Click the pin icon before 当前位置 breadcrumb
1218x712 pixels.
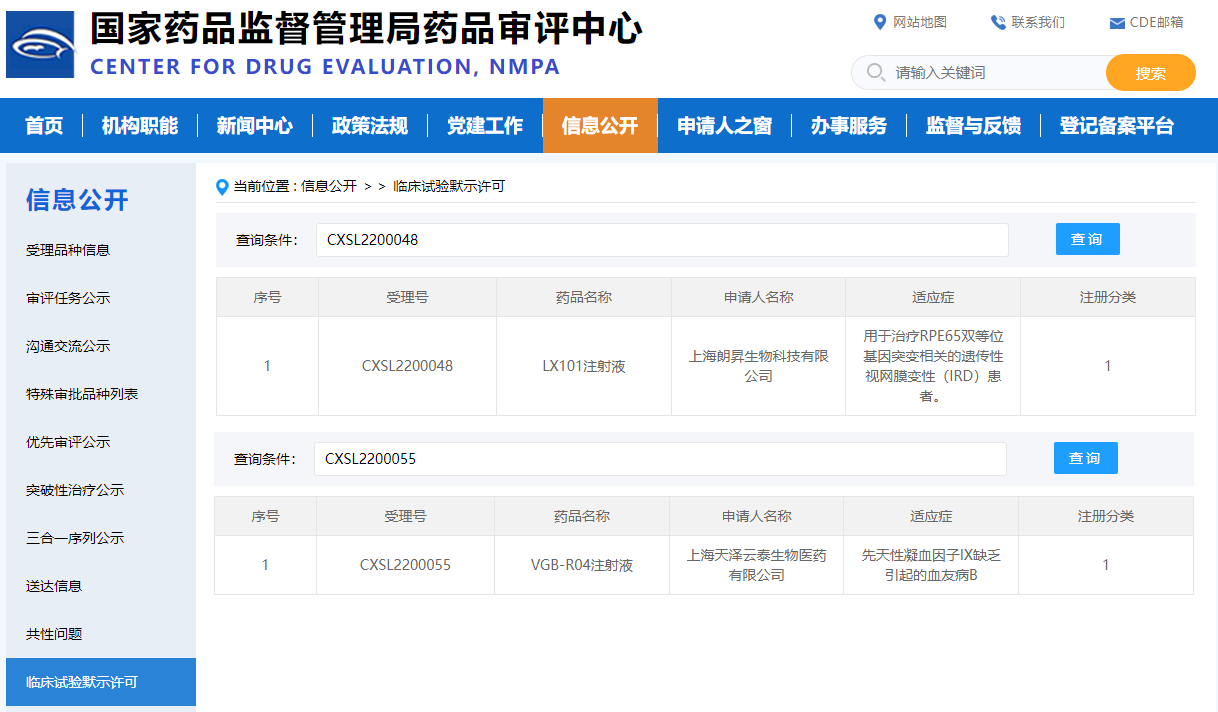221,187
